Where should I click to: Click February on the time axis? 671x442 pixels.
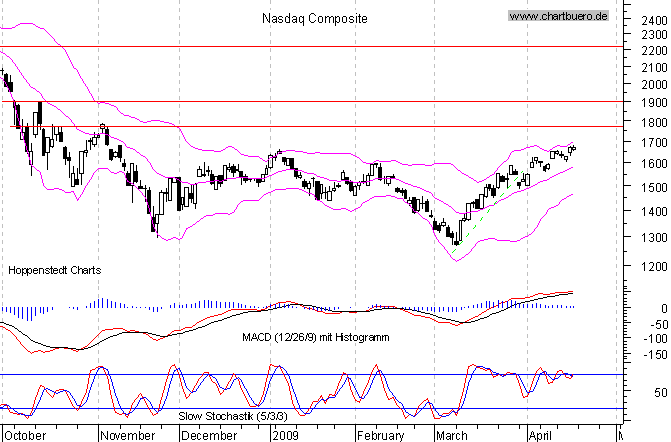[382, 435]
